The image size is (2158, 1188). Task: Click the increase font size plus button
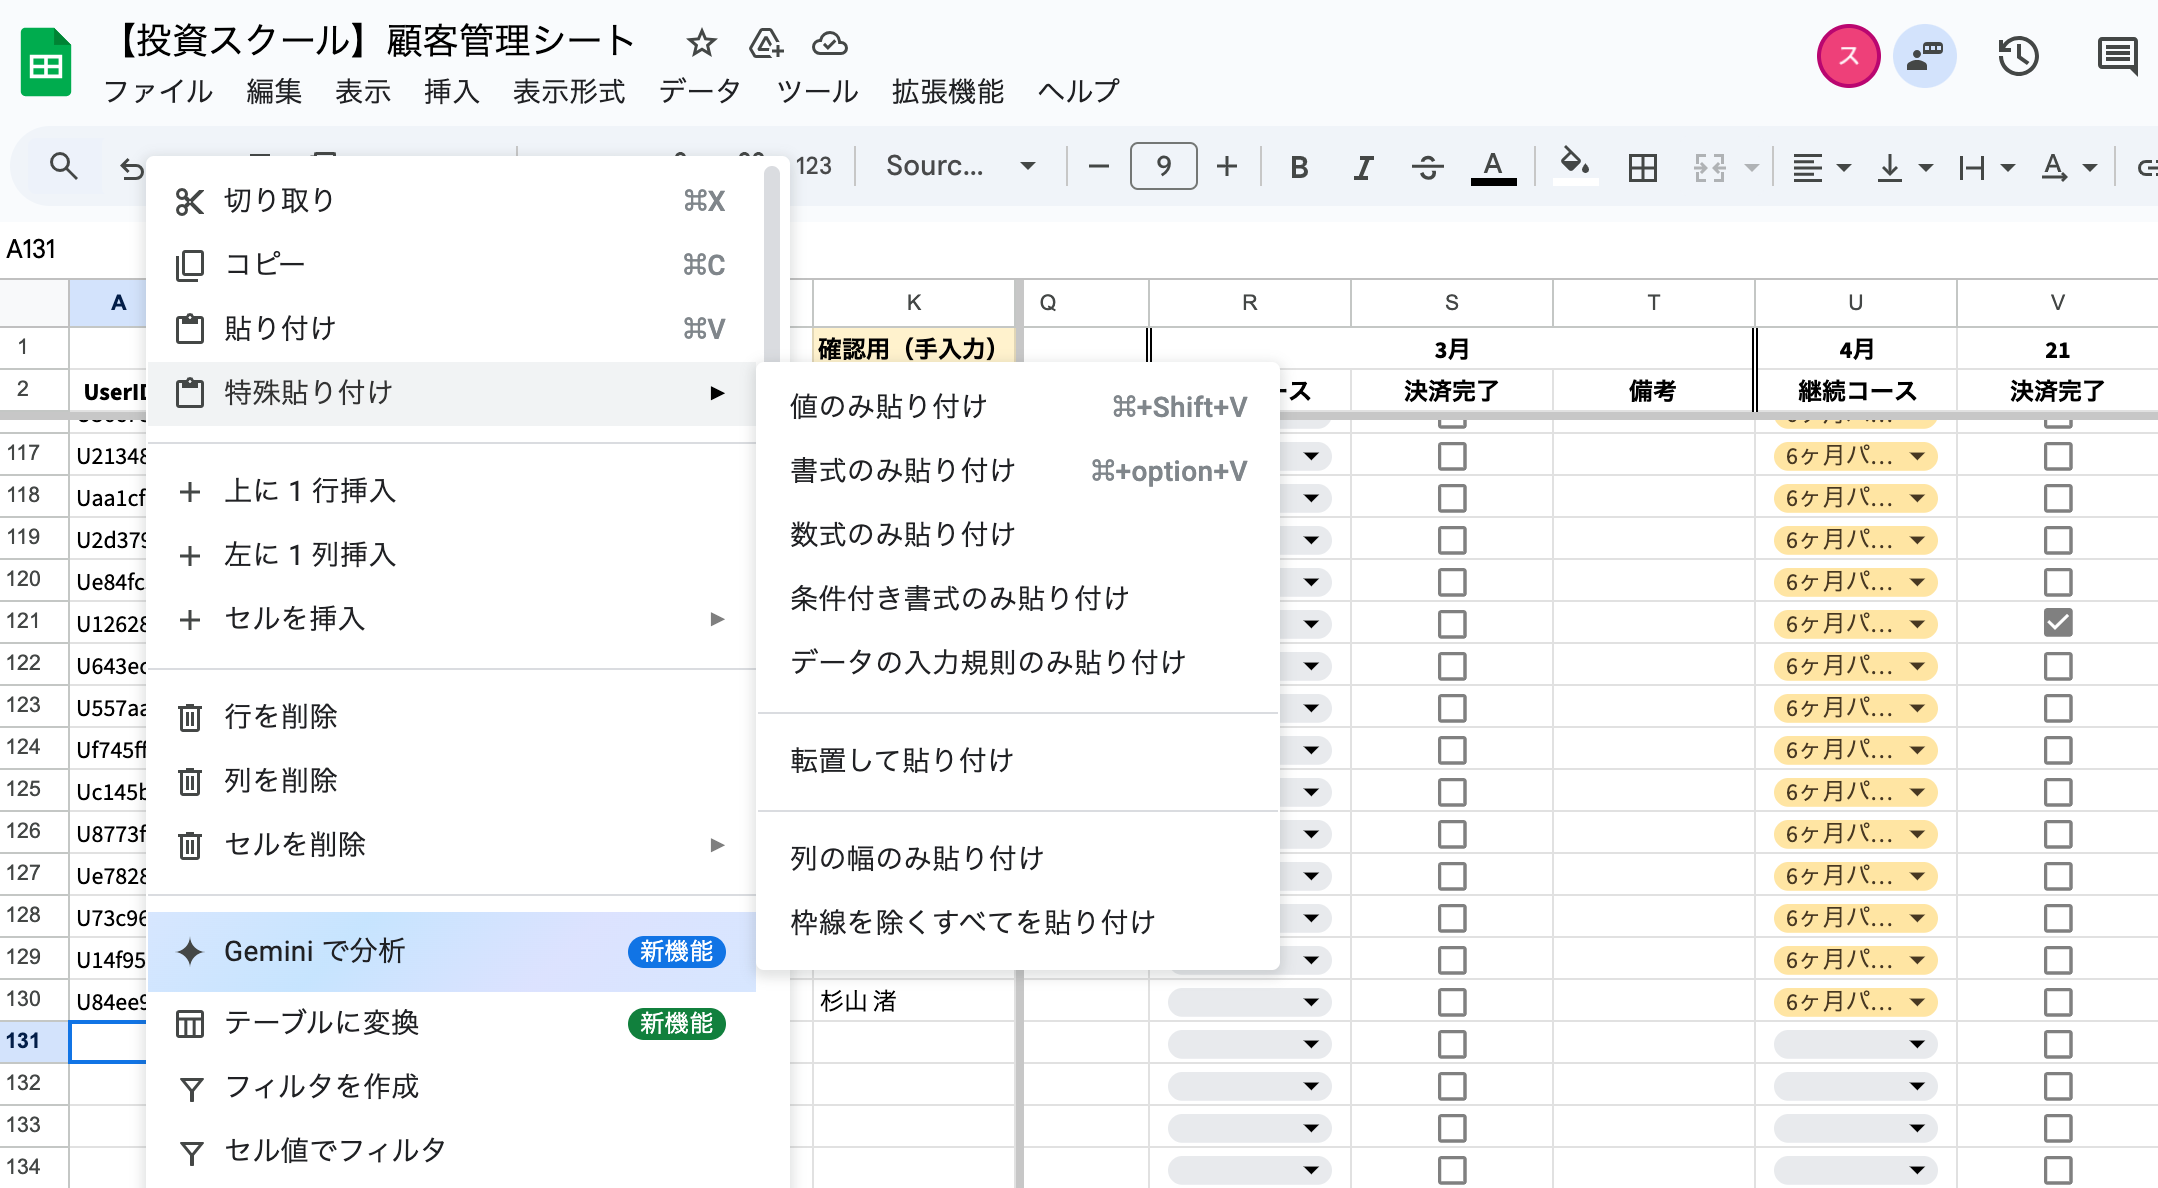tap(1227, 166)
